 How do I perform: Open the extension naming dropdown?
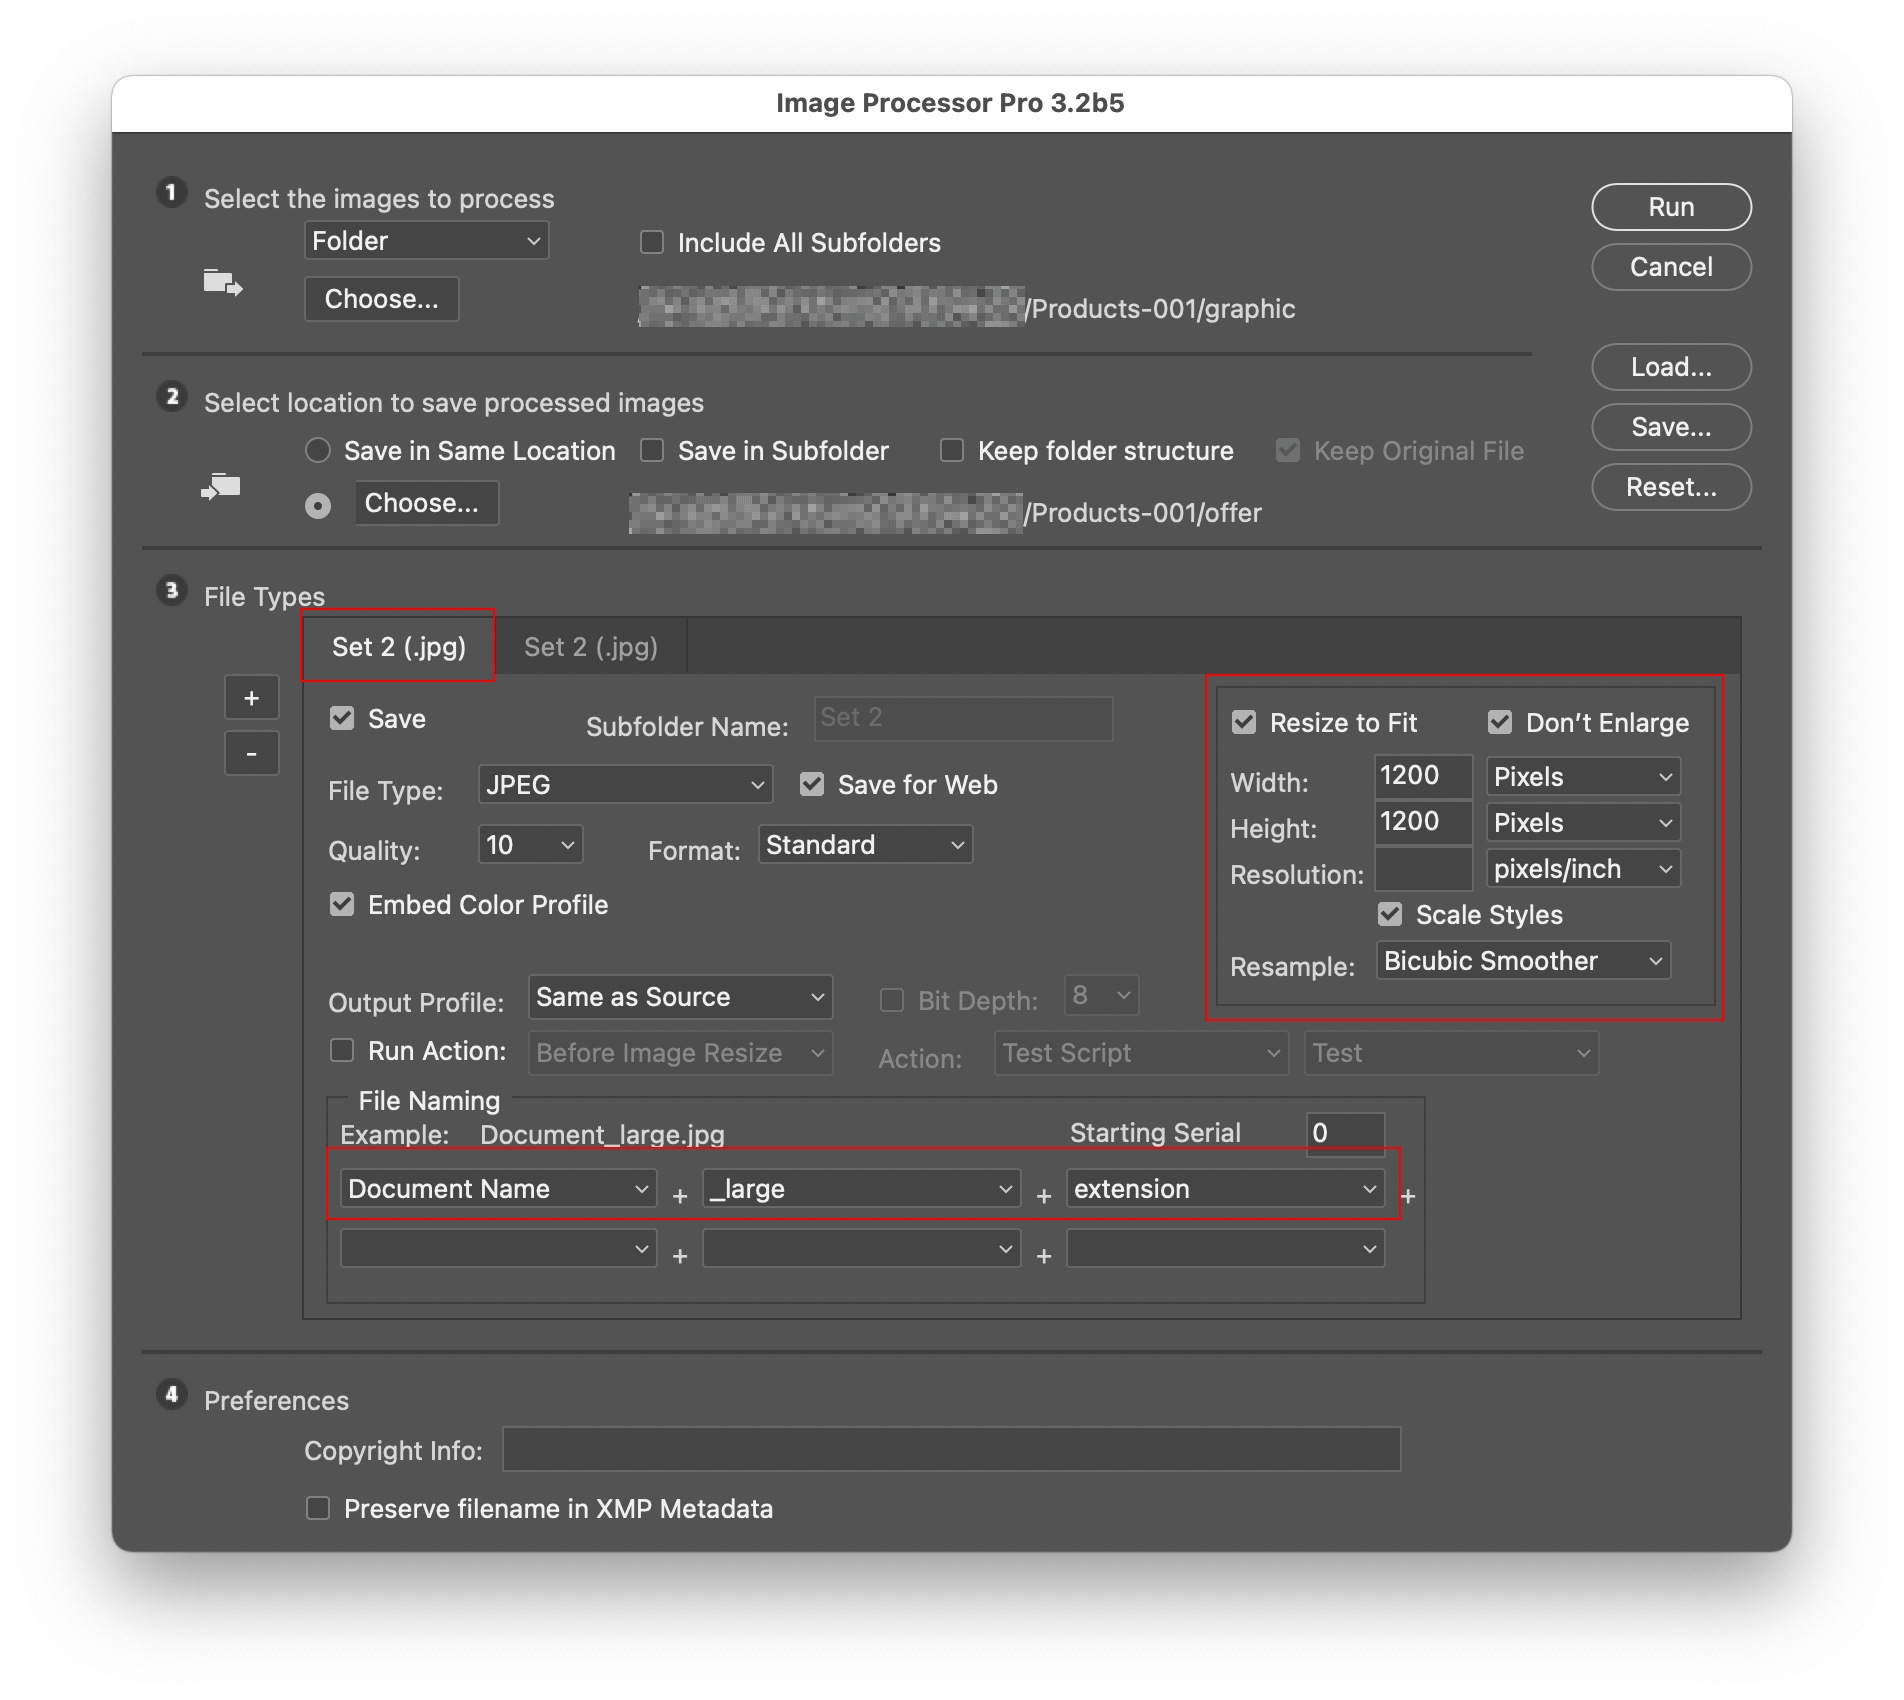[1226, 1189]
